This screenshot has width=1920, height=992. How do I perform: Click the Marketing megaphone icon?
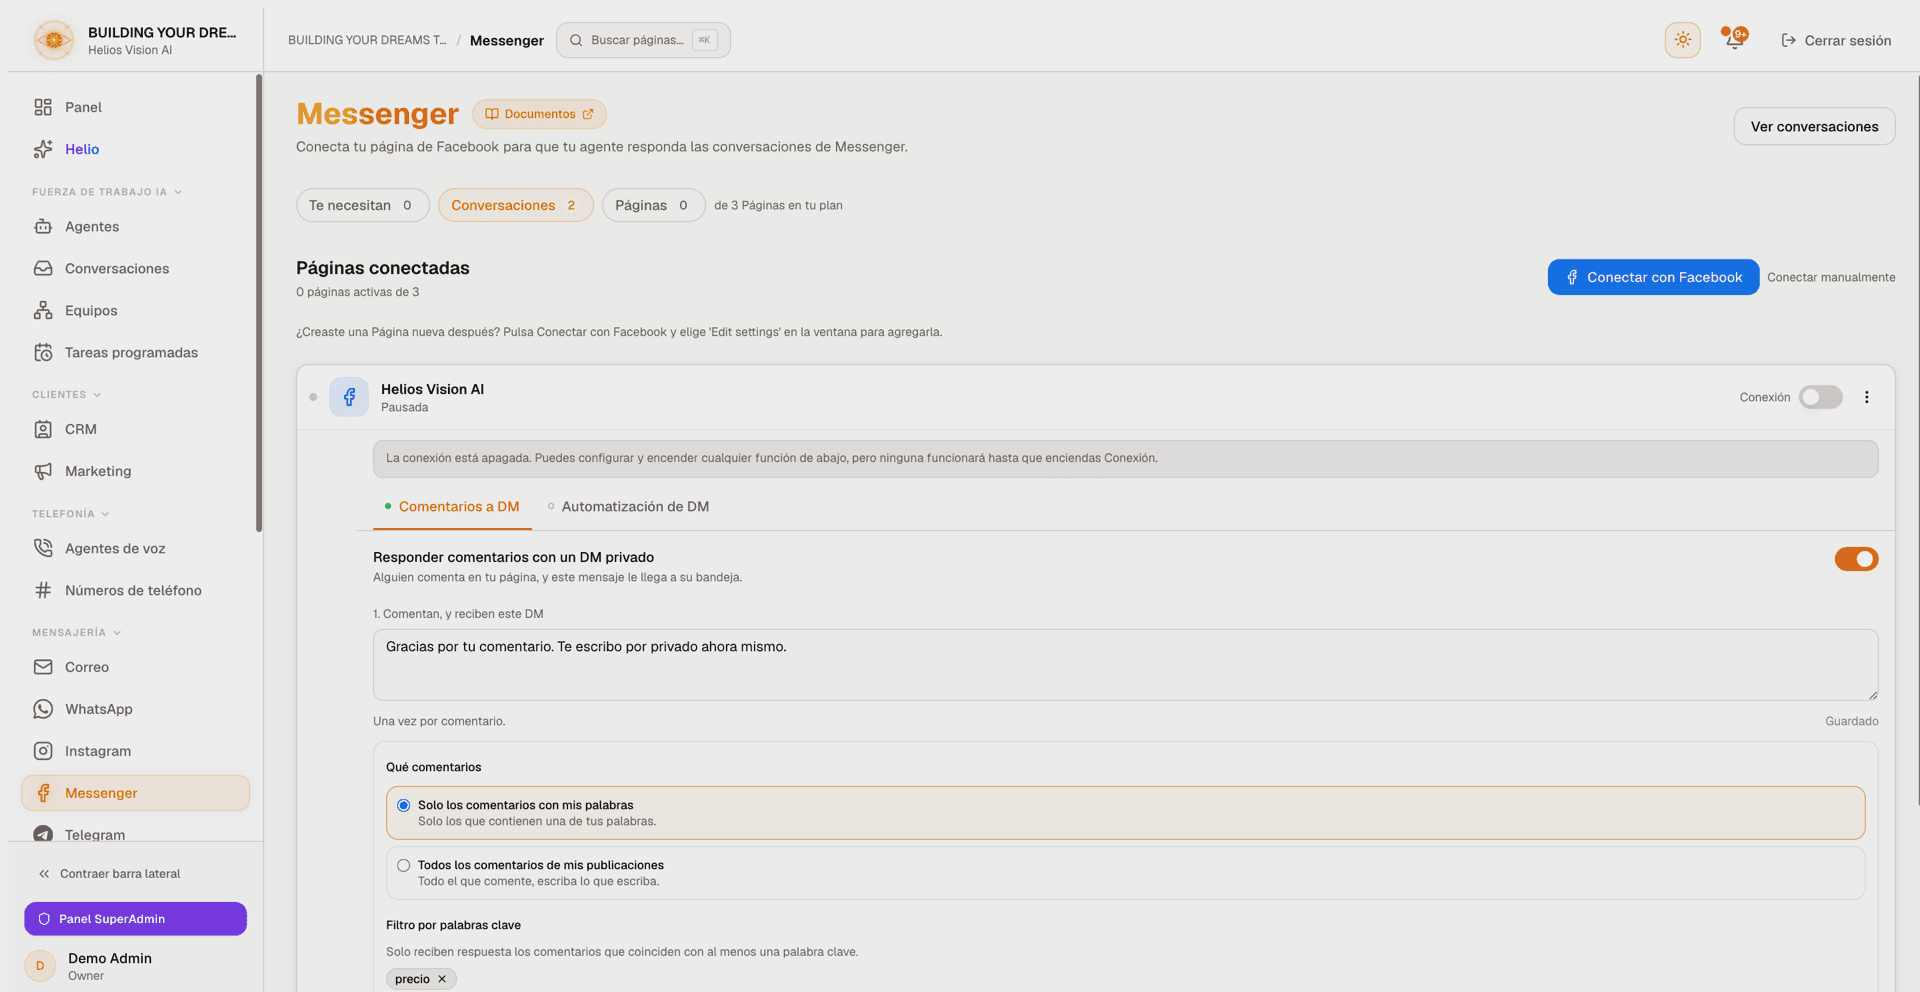[43, 472]
